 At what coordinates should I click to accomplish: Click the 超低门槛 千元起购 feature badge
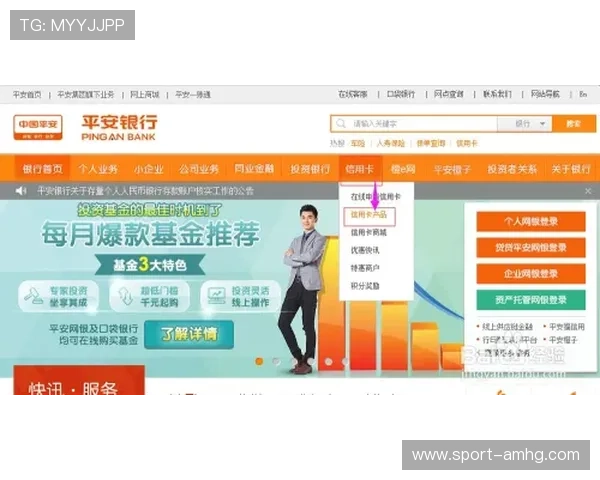pos(149,296)
